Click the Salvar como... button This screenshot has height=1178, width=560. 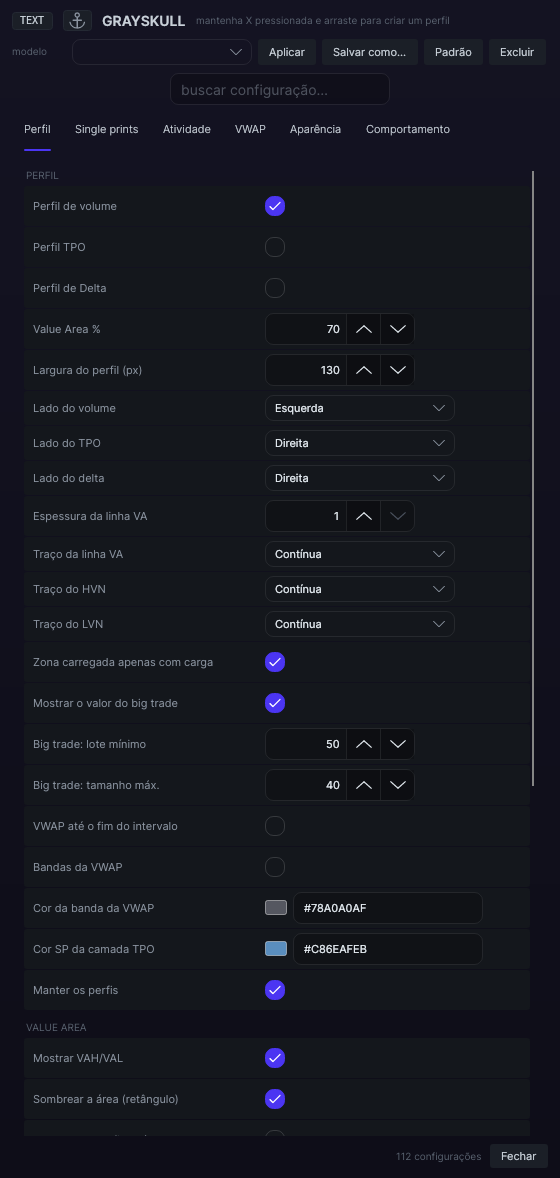(x=370, y=52)
